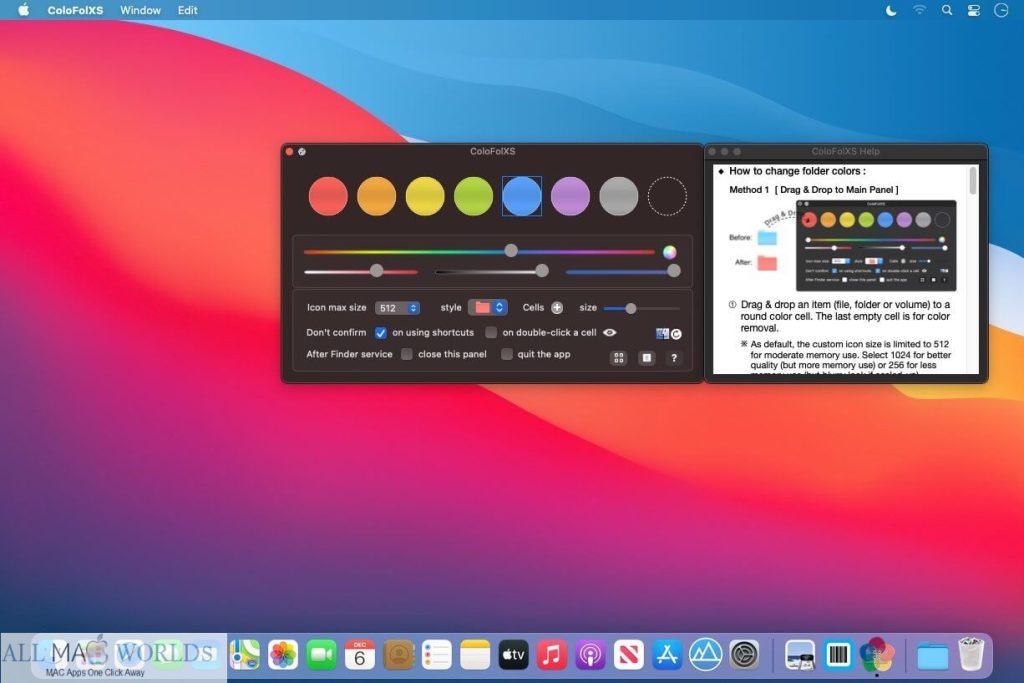Toggle Do Not Disturb moon icon
The width and height of the screenshot is (1024, 683).
891,10
